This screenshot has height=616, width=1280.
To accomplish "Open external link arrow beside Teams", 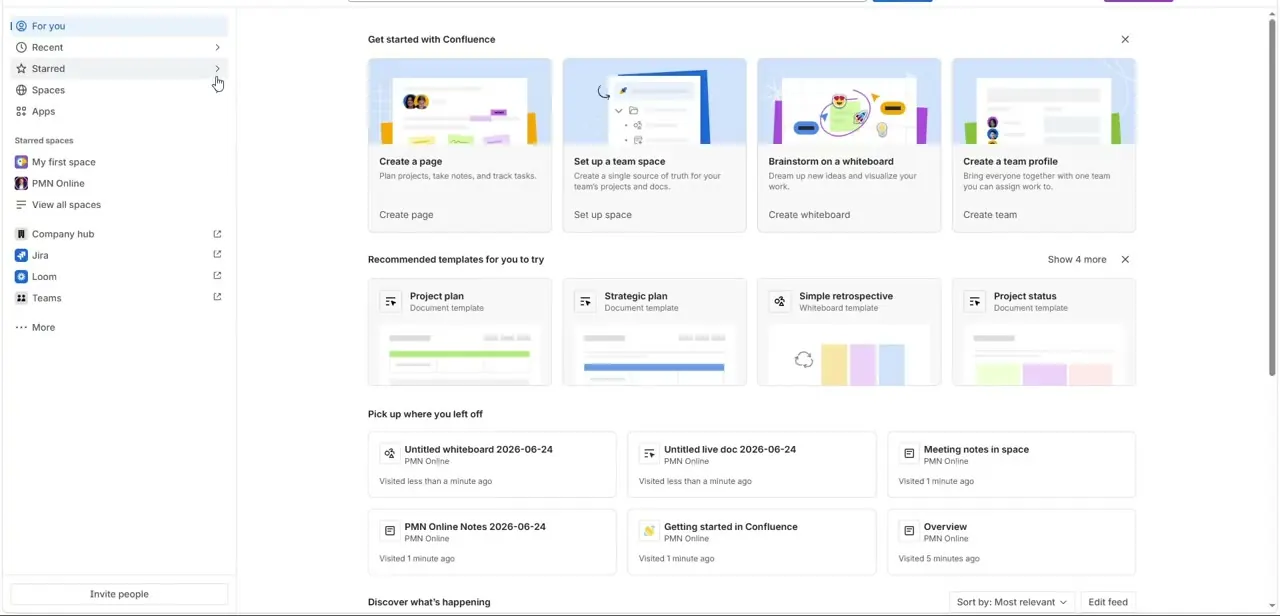I will (217, 297).
